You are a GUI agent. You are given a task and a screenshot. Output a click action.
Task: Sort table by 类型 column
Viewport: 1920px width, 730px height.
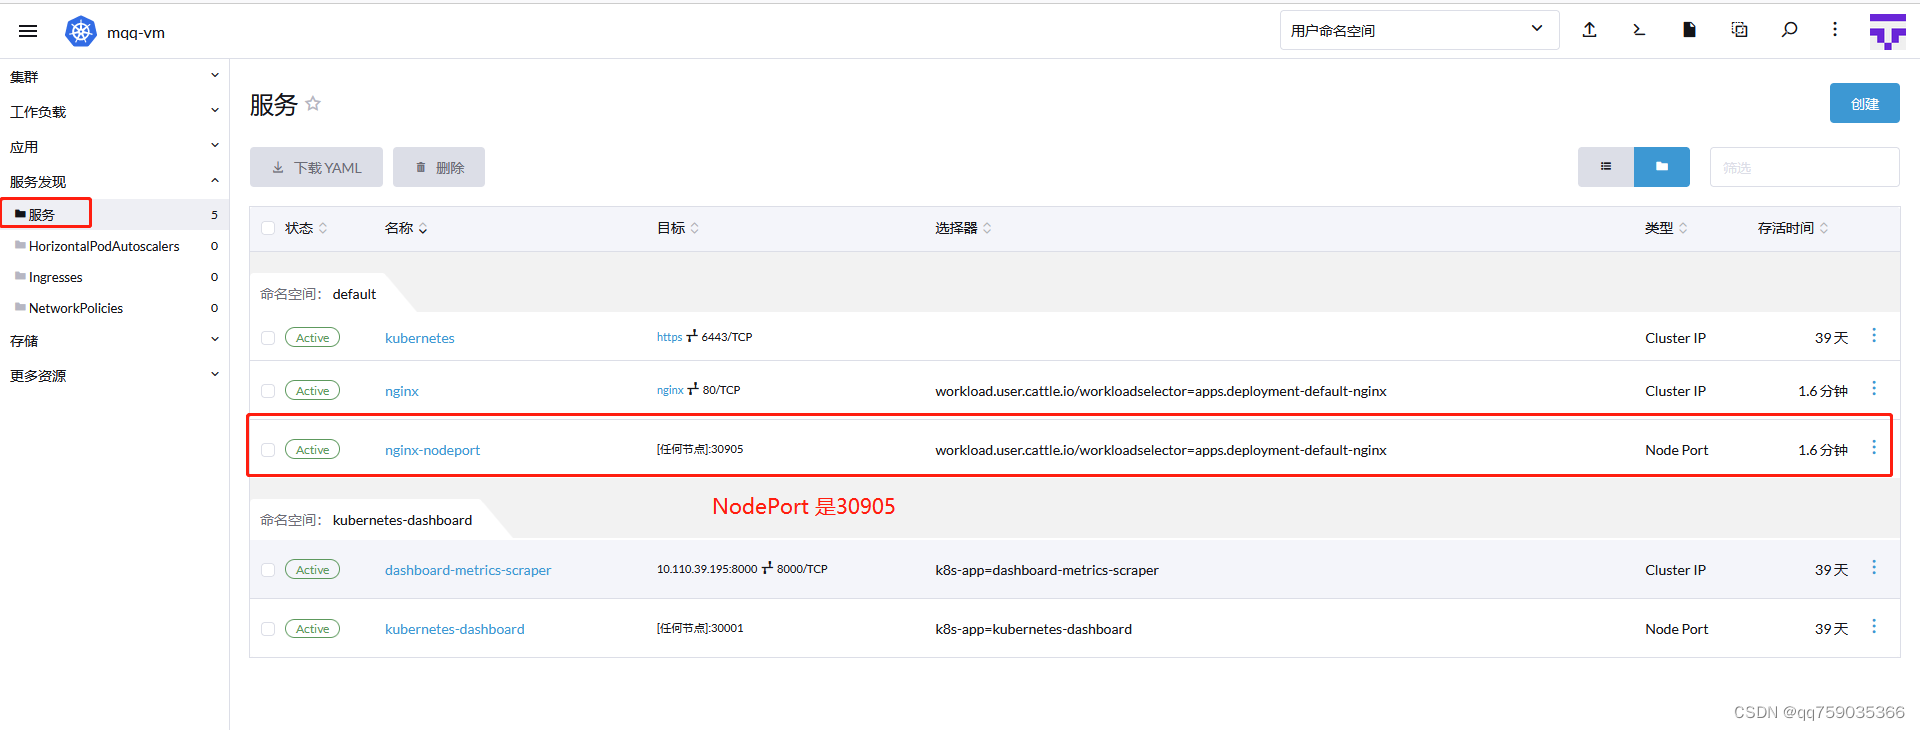click(x=1666, y=228)
